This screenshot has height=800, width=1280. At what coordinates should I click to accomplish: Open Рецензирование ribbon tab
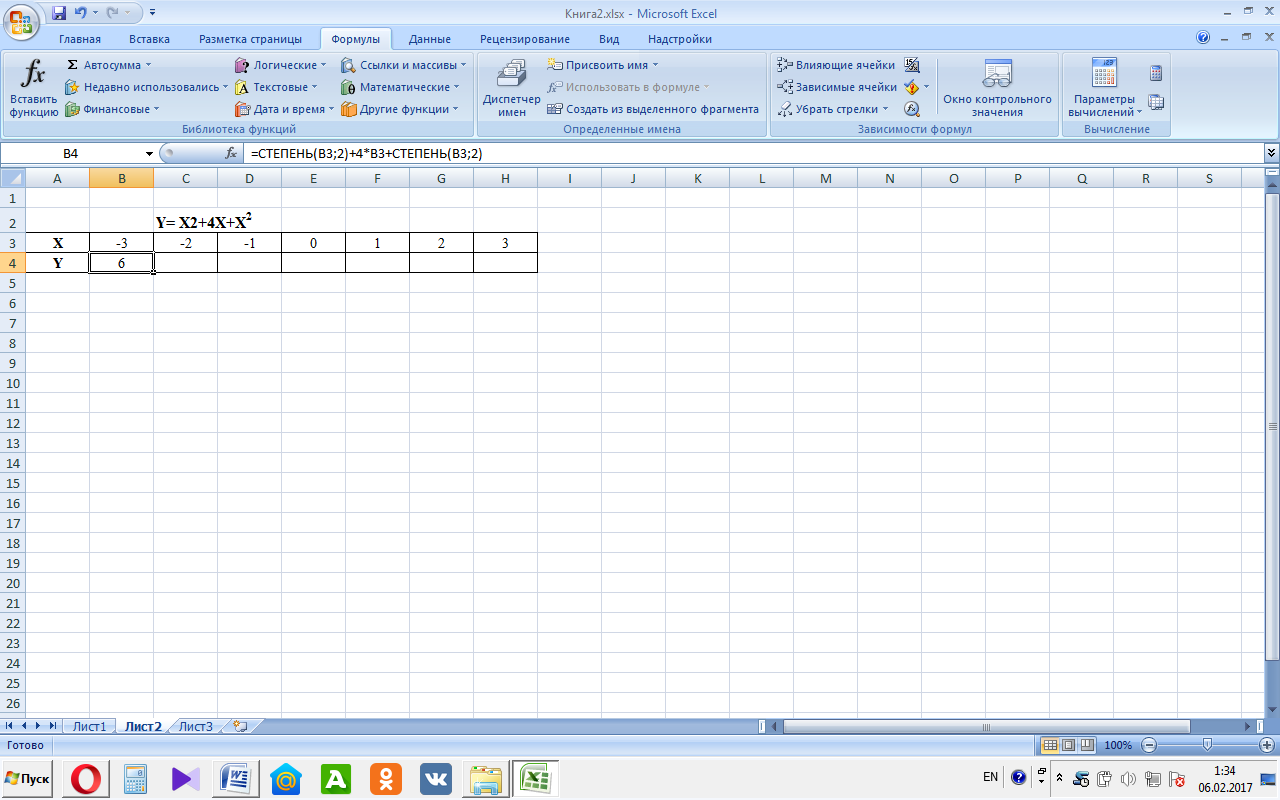(x=525, y=39)
